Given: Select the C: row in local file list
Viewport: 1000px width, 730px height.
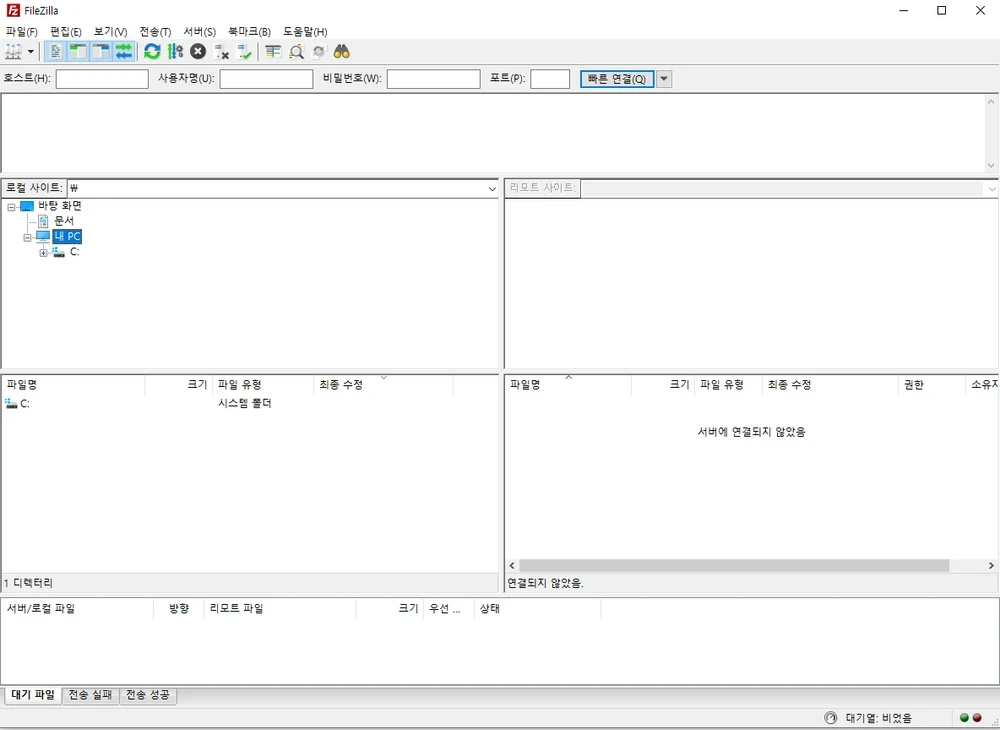Looking at the screenshot, I should (x=249, y=404).
